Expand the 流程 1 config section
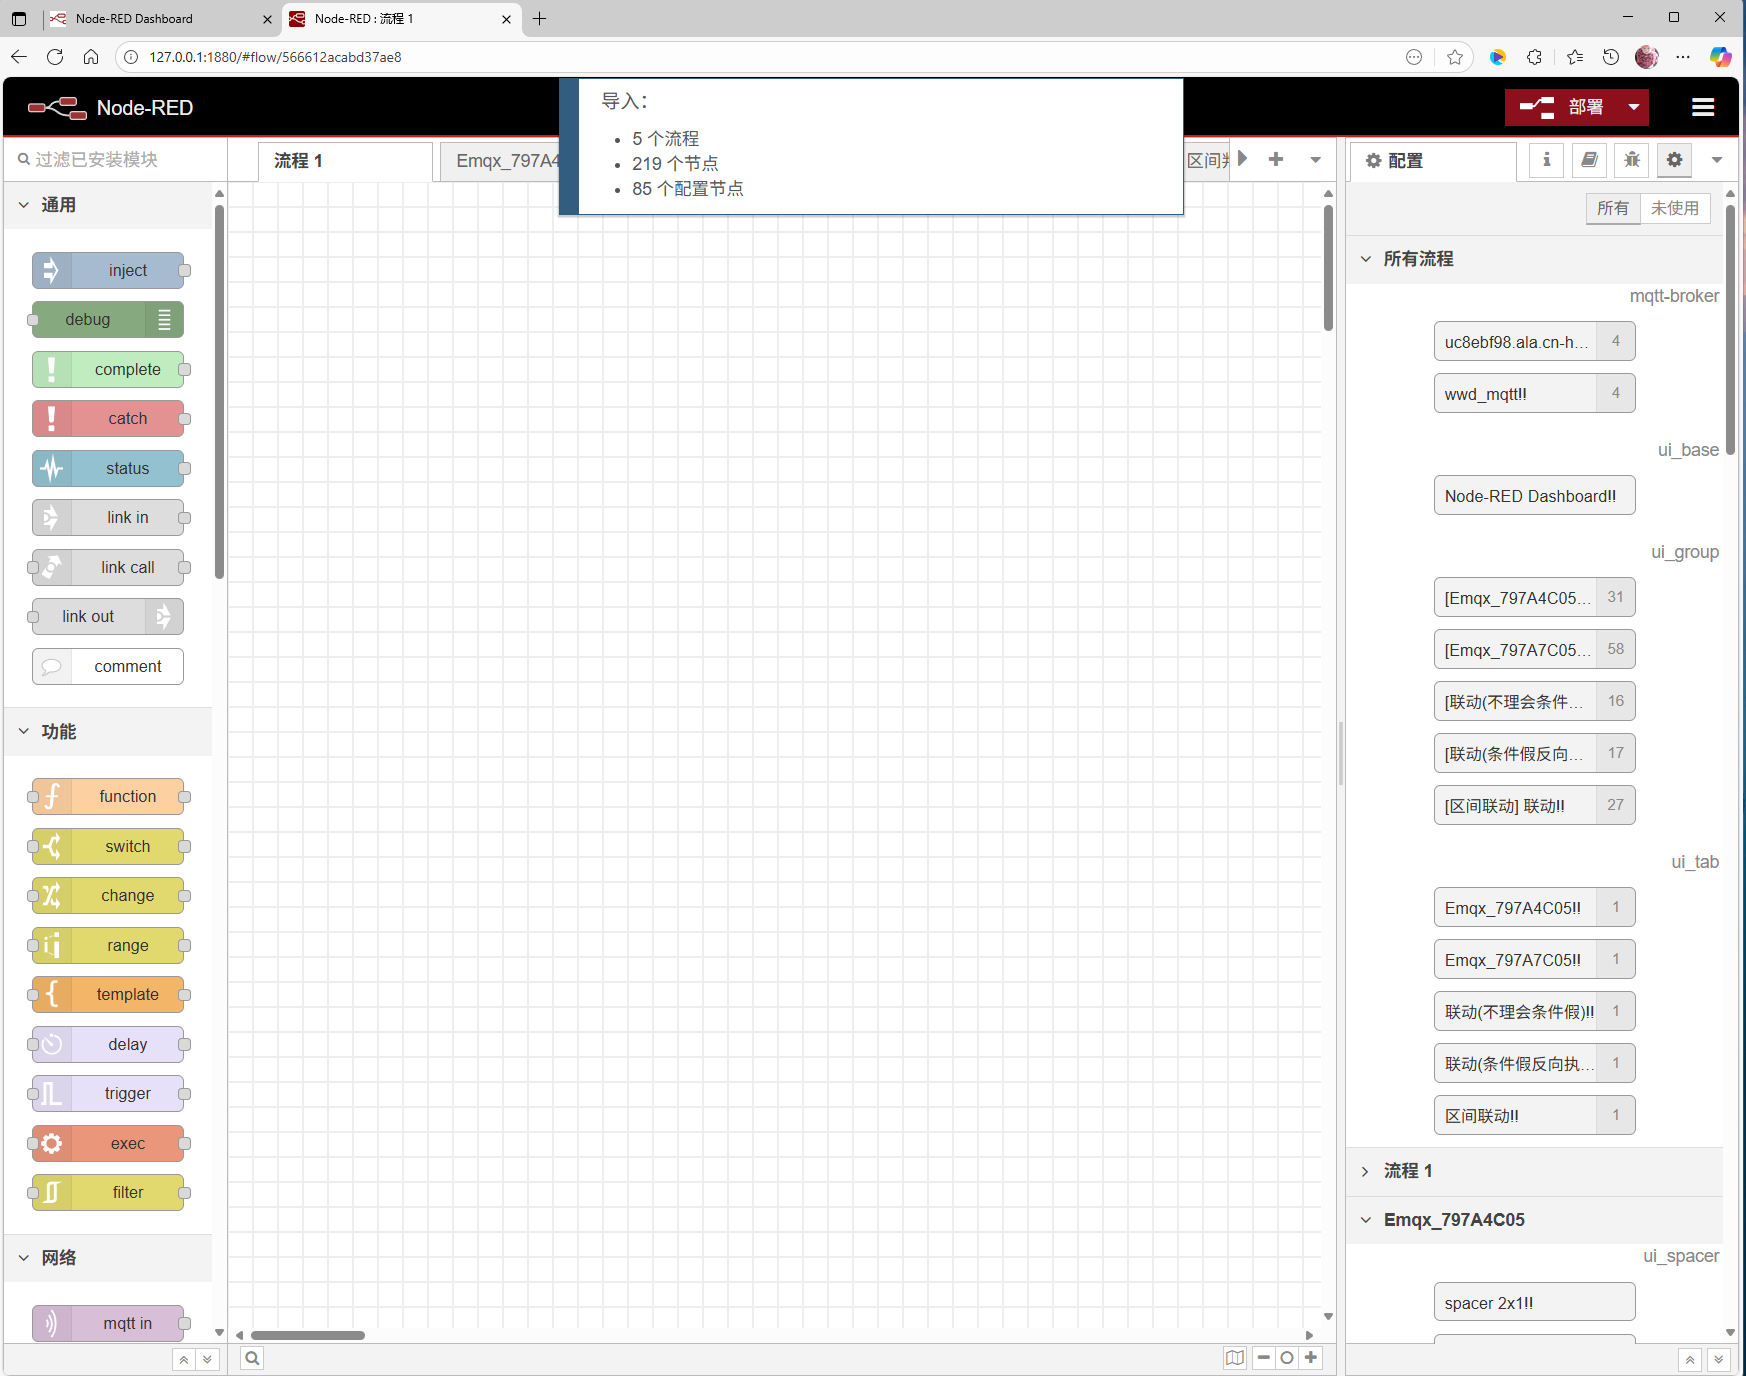This screenshot has width=1746, height=1376. 1366,1171
